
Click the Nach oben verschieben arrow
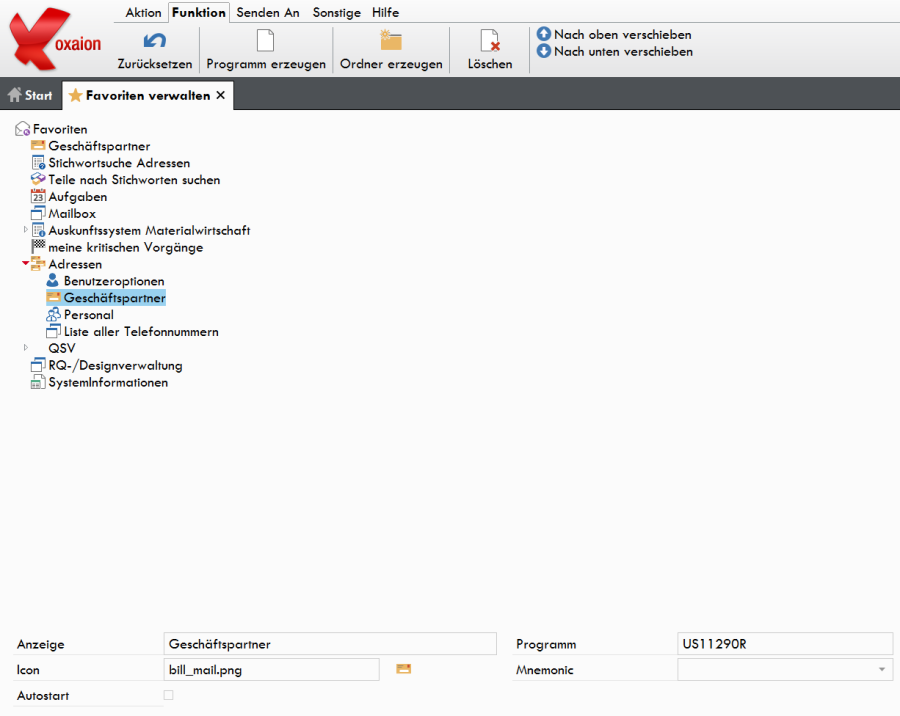tap(544, 34)
